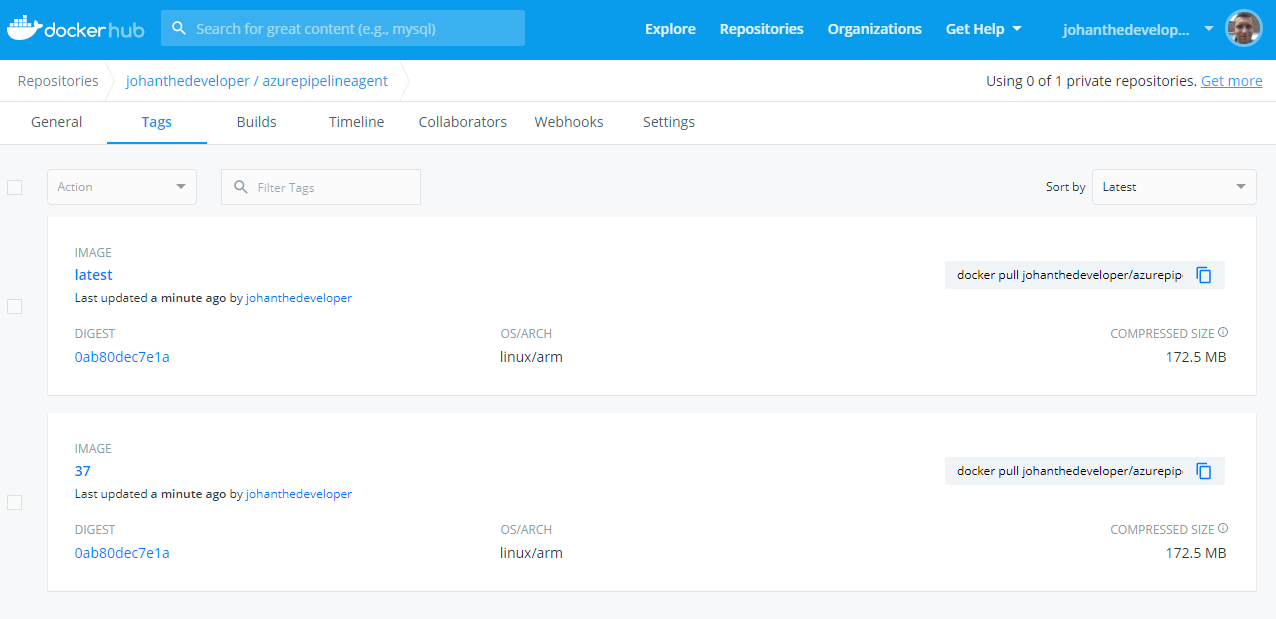Open digest 0ab80dec7e1a for tag 37
The height and width of the screenshot is (619, 1276).
122,553
